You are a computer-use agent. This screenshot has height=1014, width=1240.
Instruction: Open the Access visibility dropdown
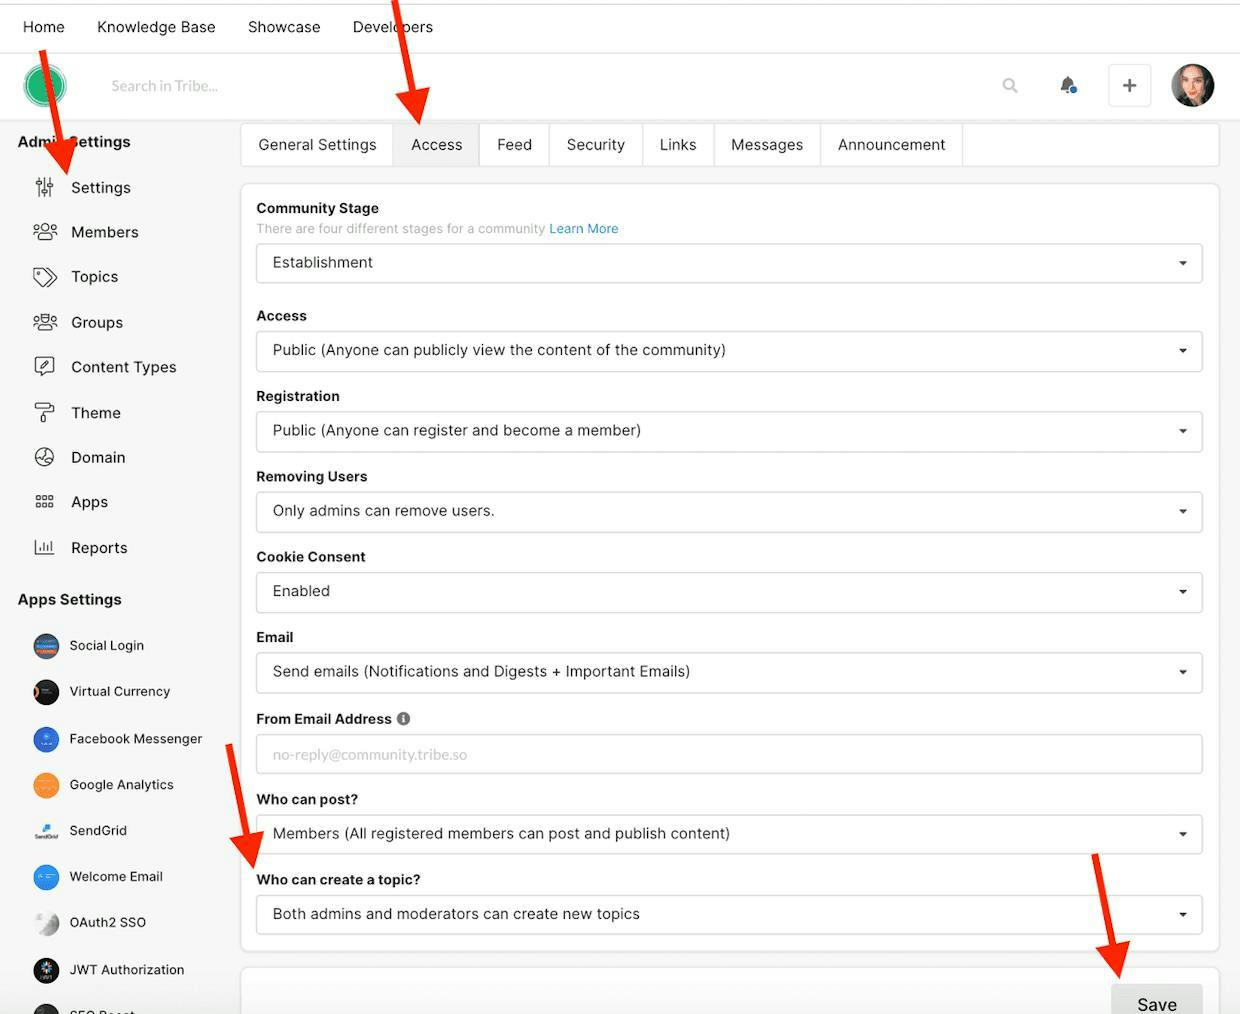729,351
